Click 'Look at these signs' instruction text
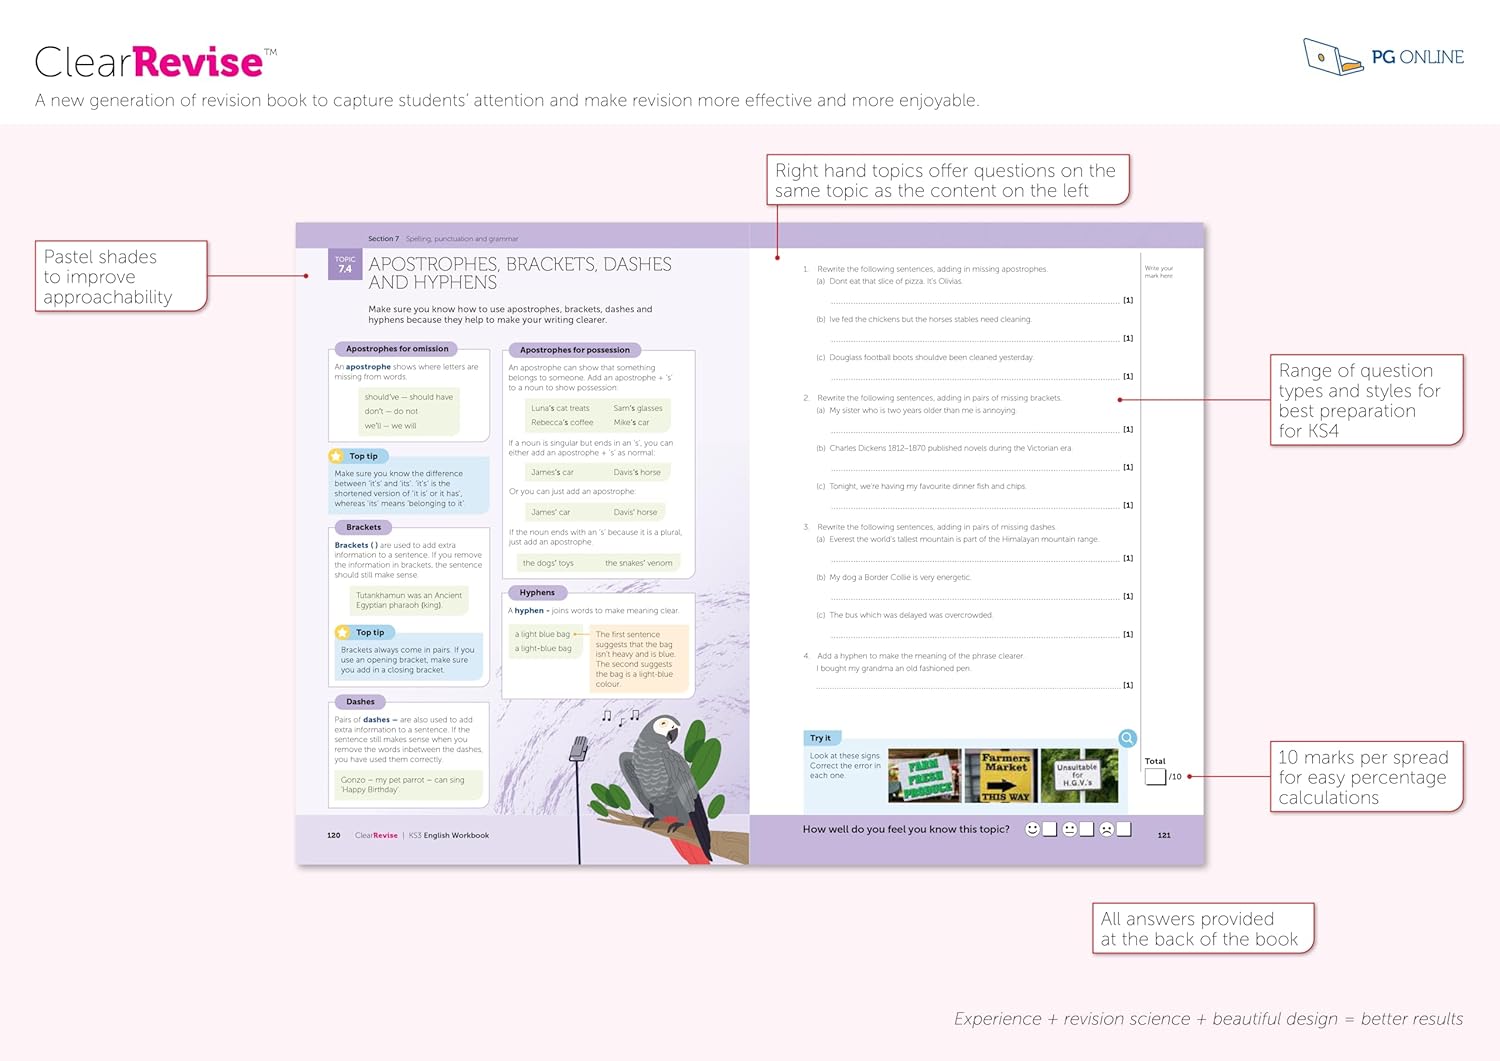The width and height of the screenshot is (1500, 1061). (846, 766)
